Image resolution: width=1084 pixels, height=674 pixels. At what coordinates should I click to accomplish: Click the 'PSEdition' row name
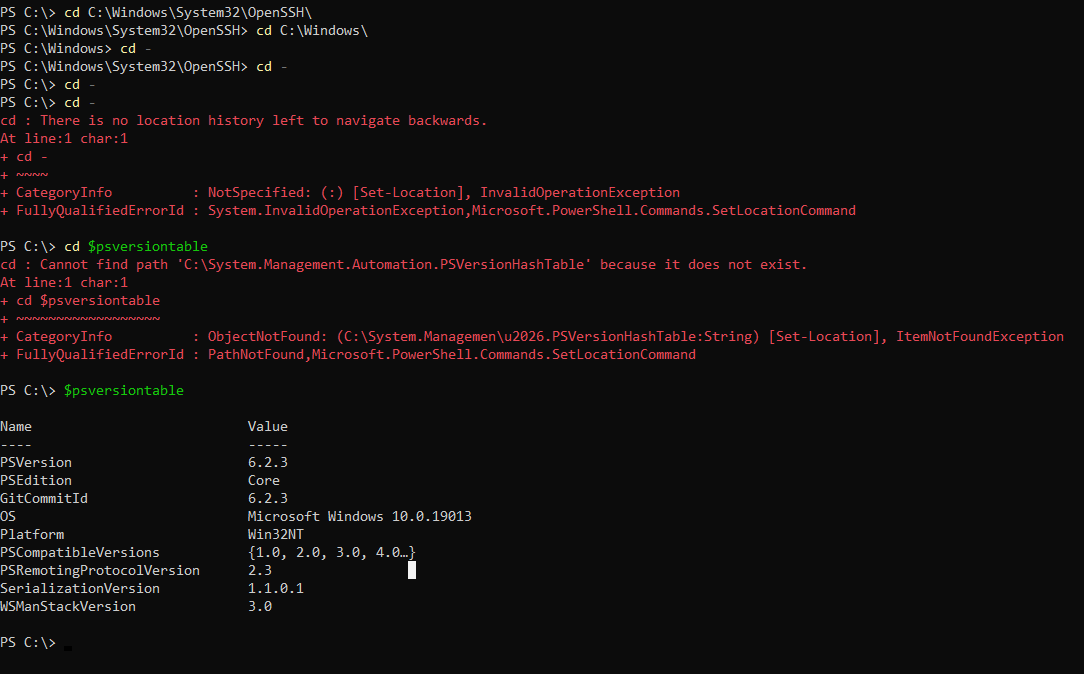(36, 480)
